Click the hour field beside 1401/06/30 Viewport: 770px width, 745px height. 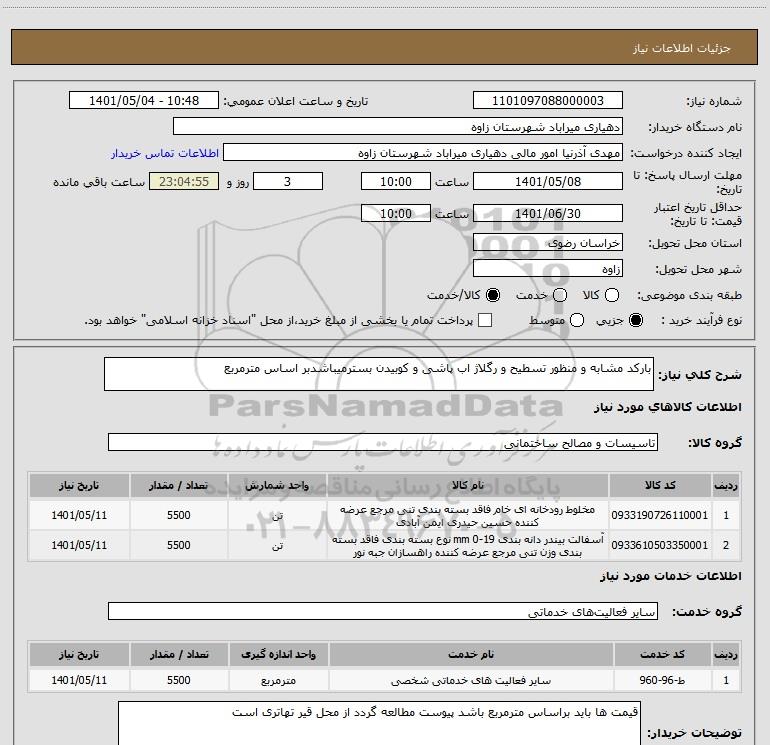(396, 214)
